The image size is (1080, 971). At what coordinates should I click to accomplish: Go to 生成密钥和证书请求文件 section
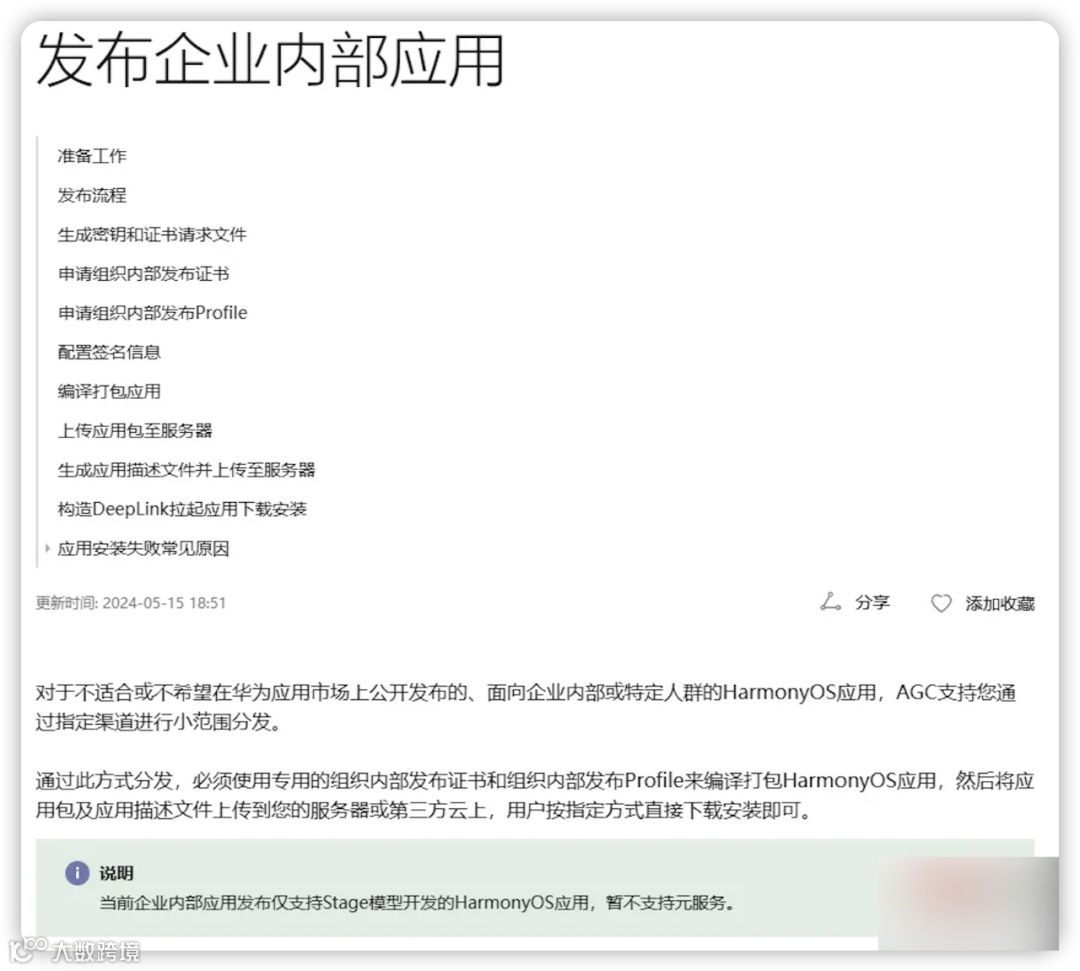coord(152,235)
